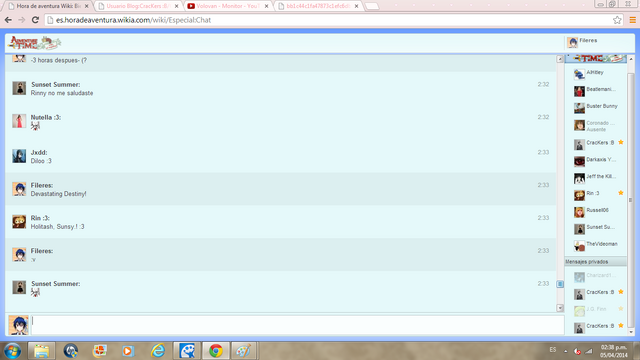The image size is (640, 360).
Task: Select user Beatlemani... in user list
Action: click(x=596, y=91)
